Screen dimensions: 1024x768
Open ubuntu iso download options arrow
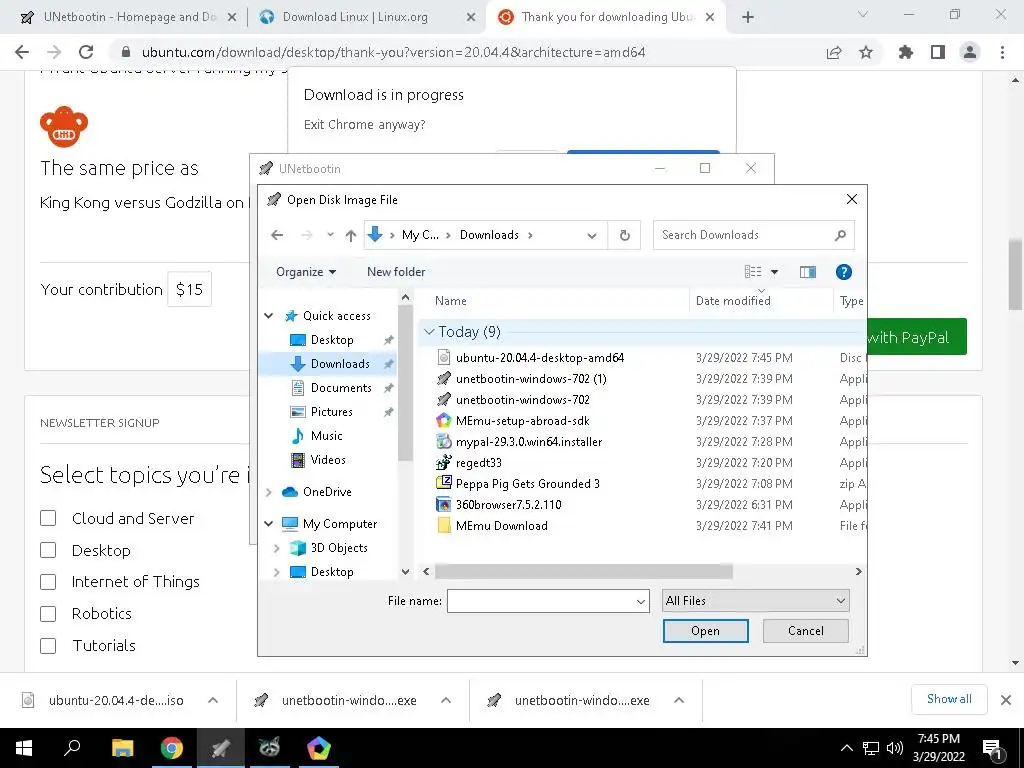pyautogui.click(x=213, y=700)
